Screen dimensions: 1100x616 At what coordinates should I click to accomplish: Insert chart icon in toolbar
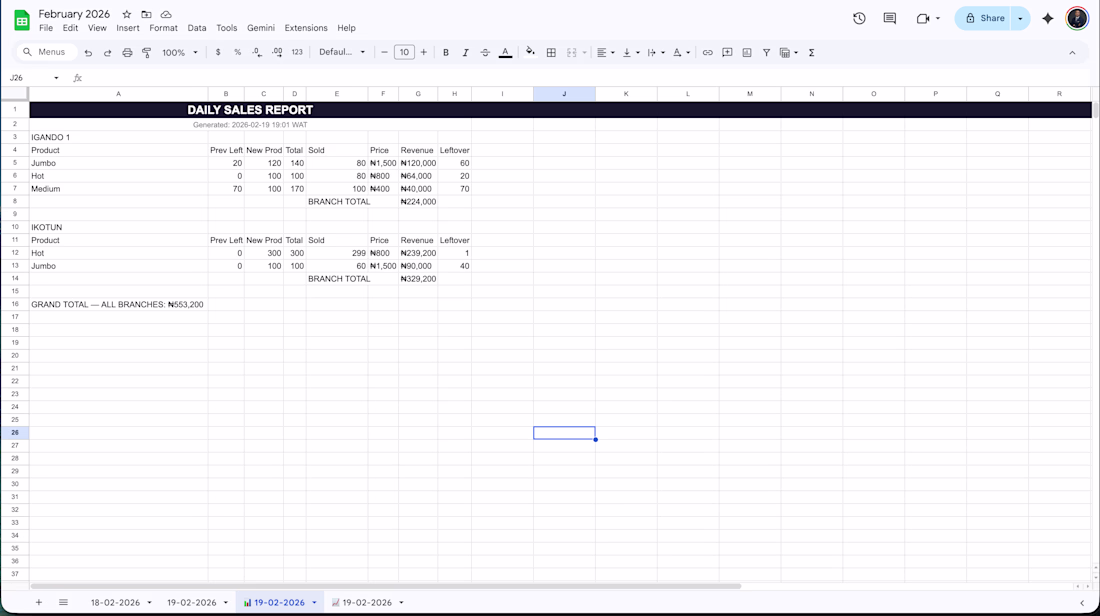click(x=746, y=53)
